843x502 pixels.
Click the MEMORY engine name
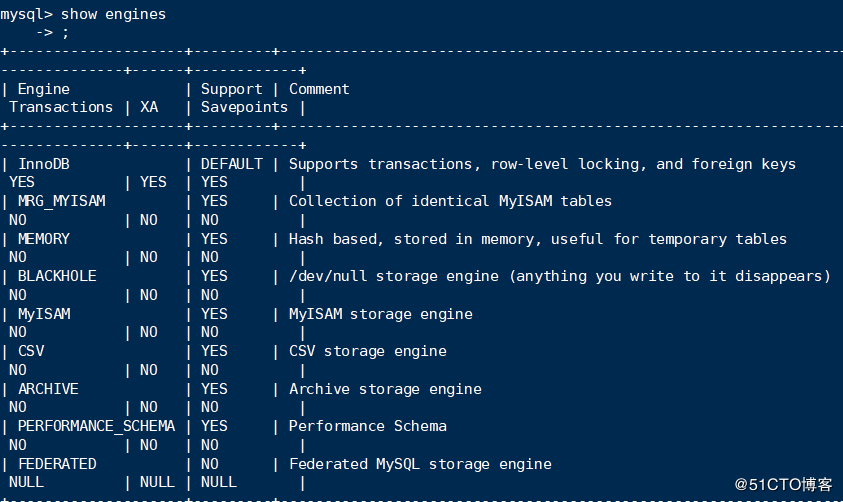pyautogui.click(x=44, y=239)
